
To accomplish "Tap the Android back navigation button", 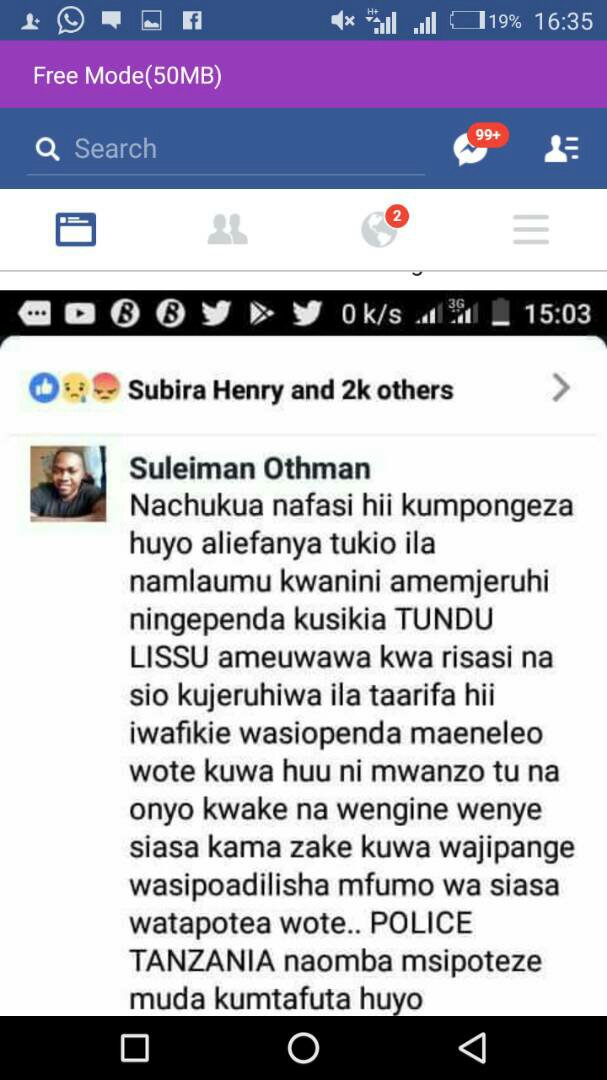I will tap(473, 1048).
